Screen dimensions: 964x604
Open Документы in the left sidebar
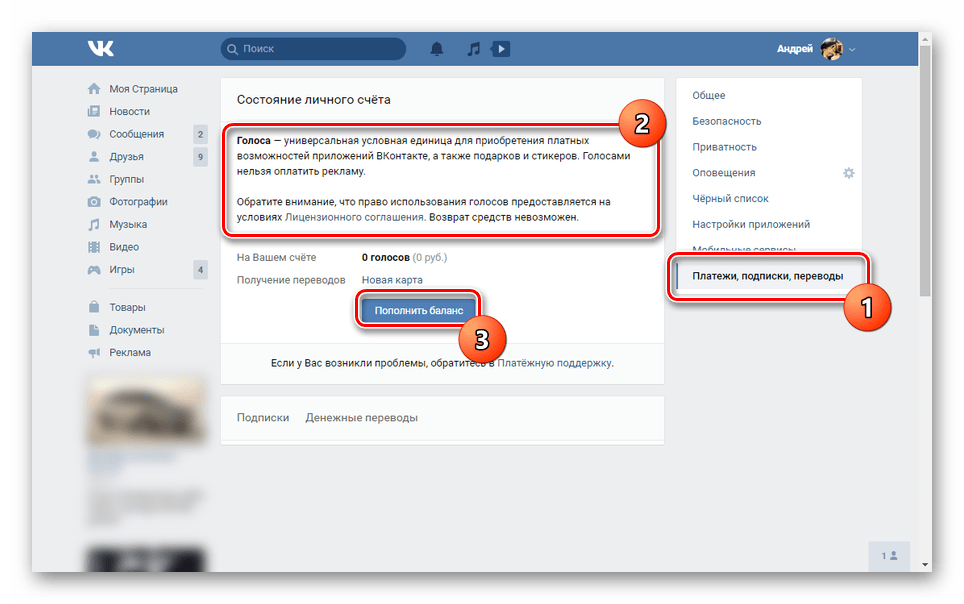click(x=136, y=330)
